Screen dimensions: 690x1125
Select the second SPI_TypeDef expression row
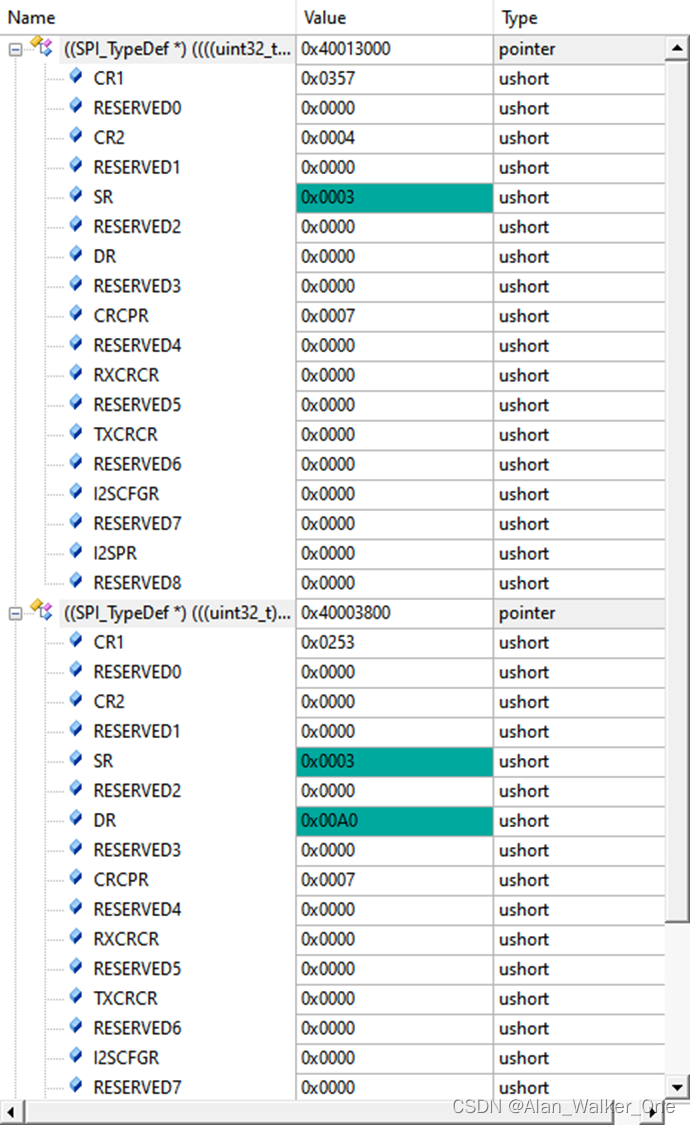(x=332, y=613)
